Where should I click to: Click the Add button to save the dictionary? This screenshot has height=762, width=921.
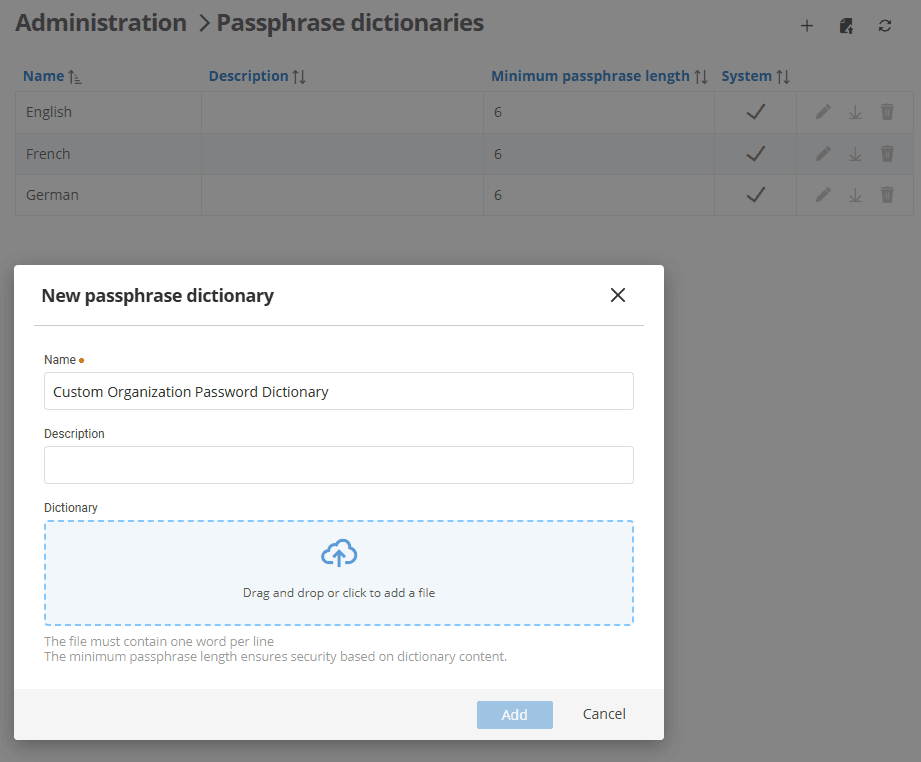(514, 714)
